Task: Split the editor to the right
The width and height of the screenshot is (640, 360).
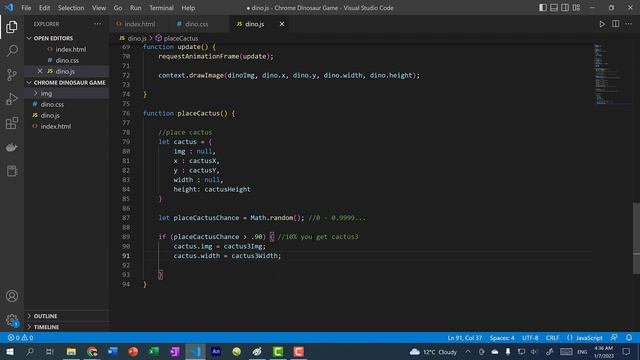Action: (616, 24)
